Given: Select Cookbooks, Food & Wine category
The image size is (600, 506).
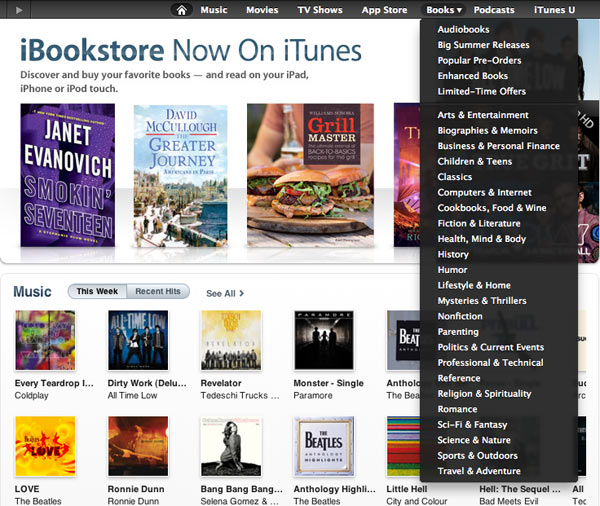Looking at the screenshot, I should [x=492, y=208].
